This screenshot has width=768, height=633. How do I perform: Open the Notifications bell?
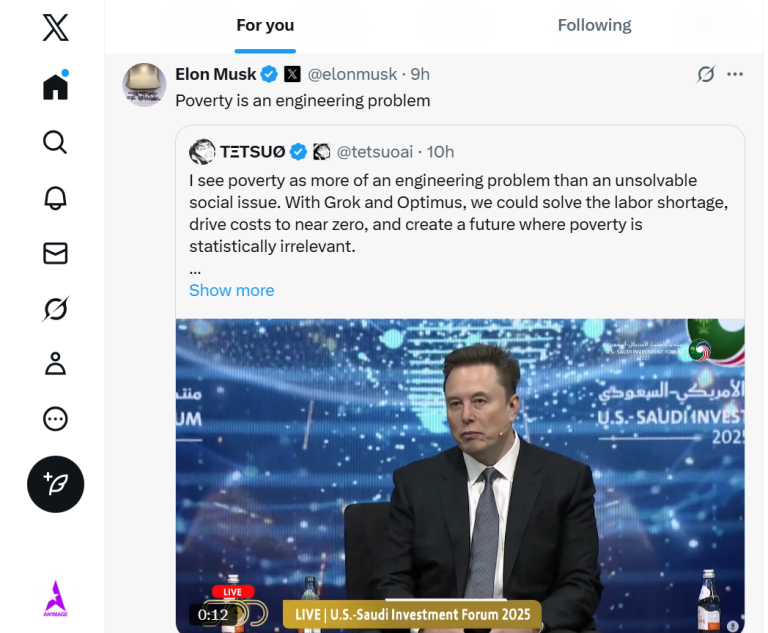click(56, 198)
